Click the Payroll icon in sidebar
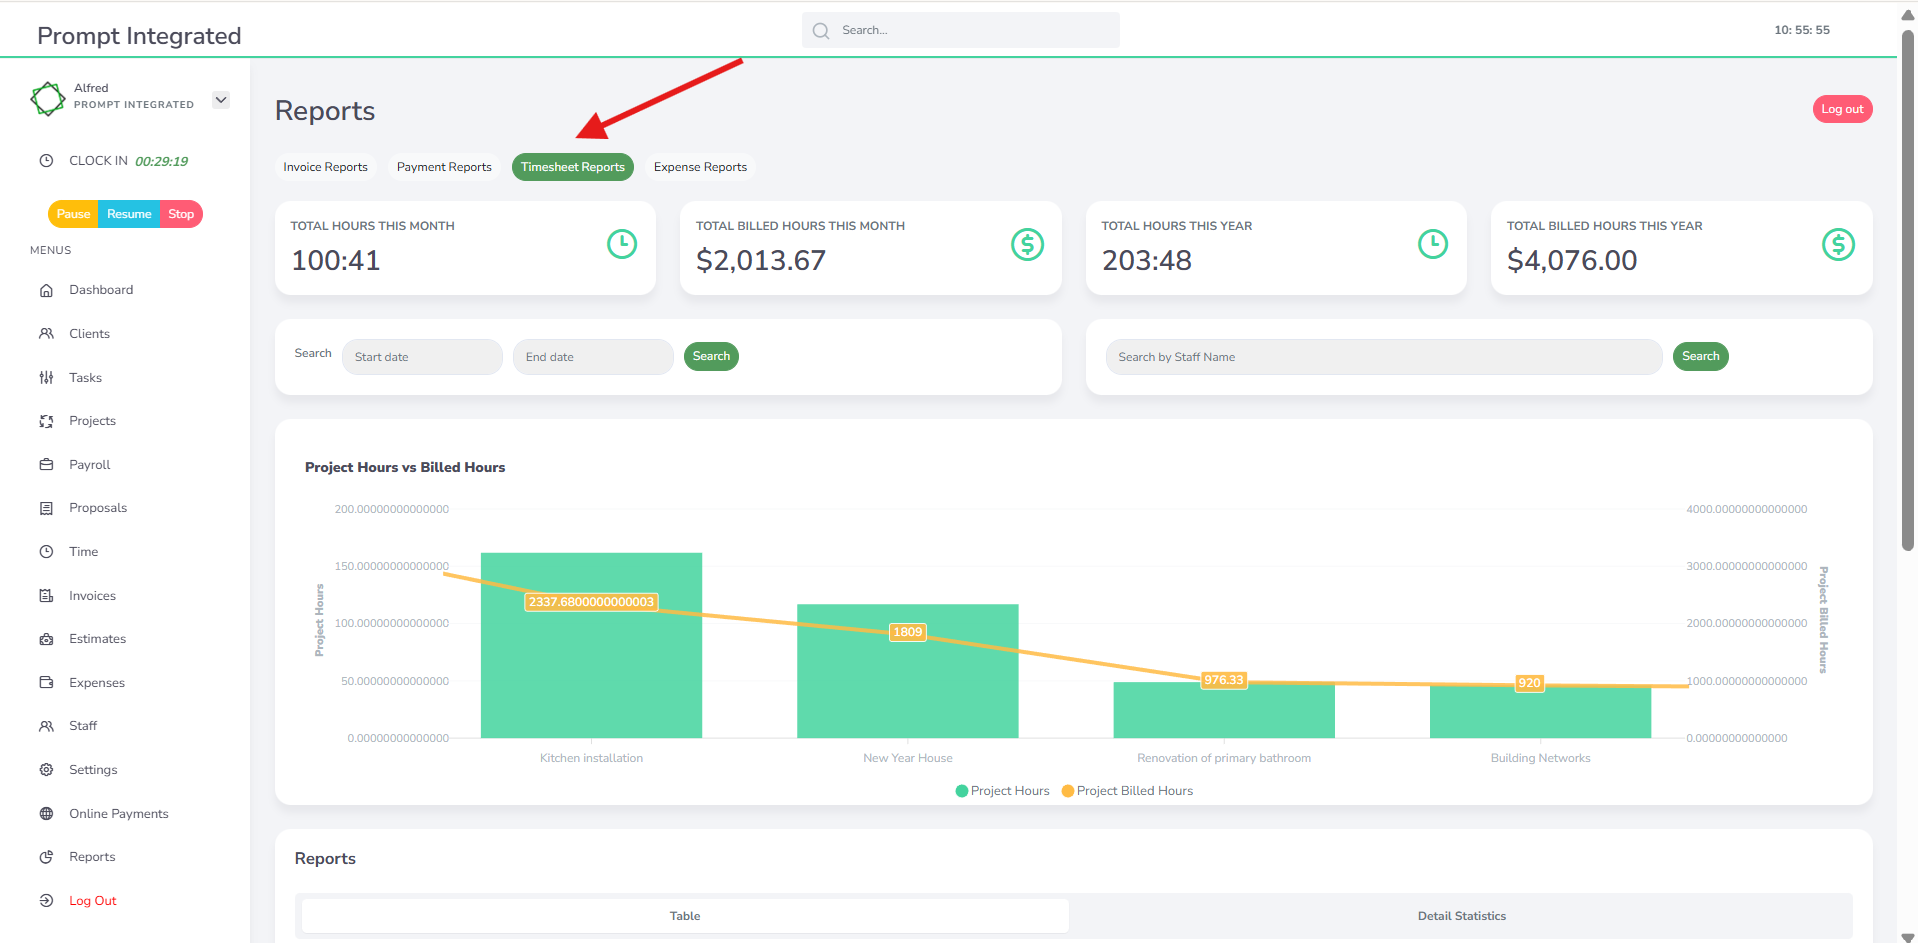This screenshot has height=943, width=1918. tap(46, 465)
